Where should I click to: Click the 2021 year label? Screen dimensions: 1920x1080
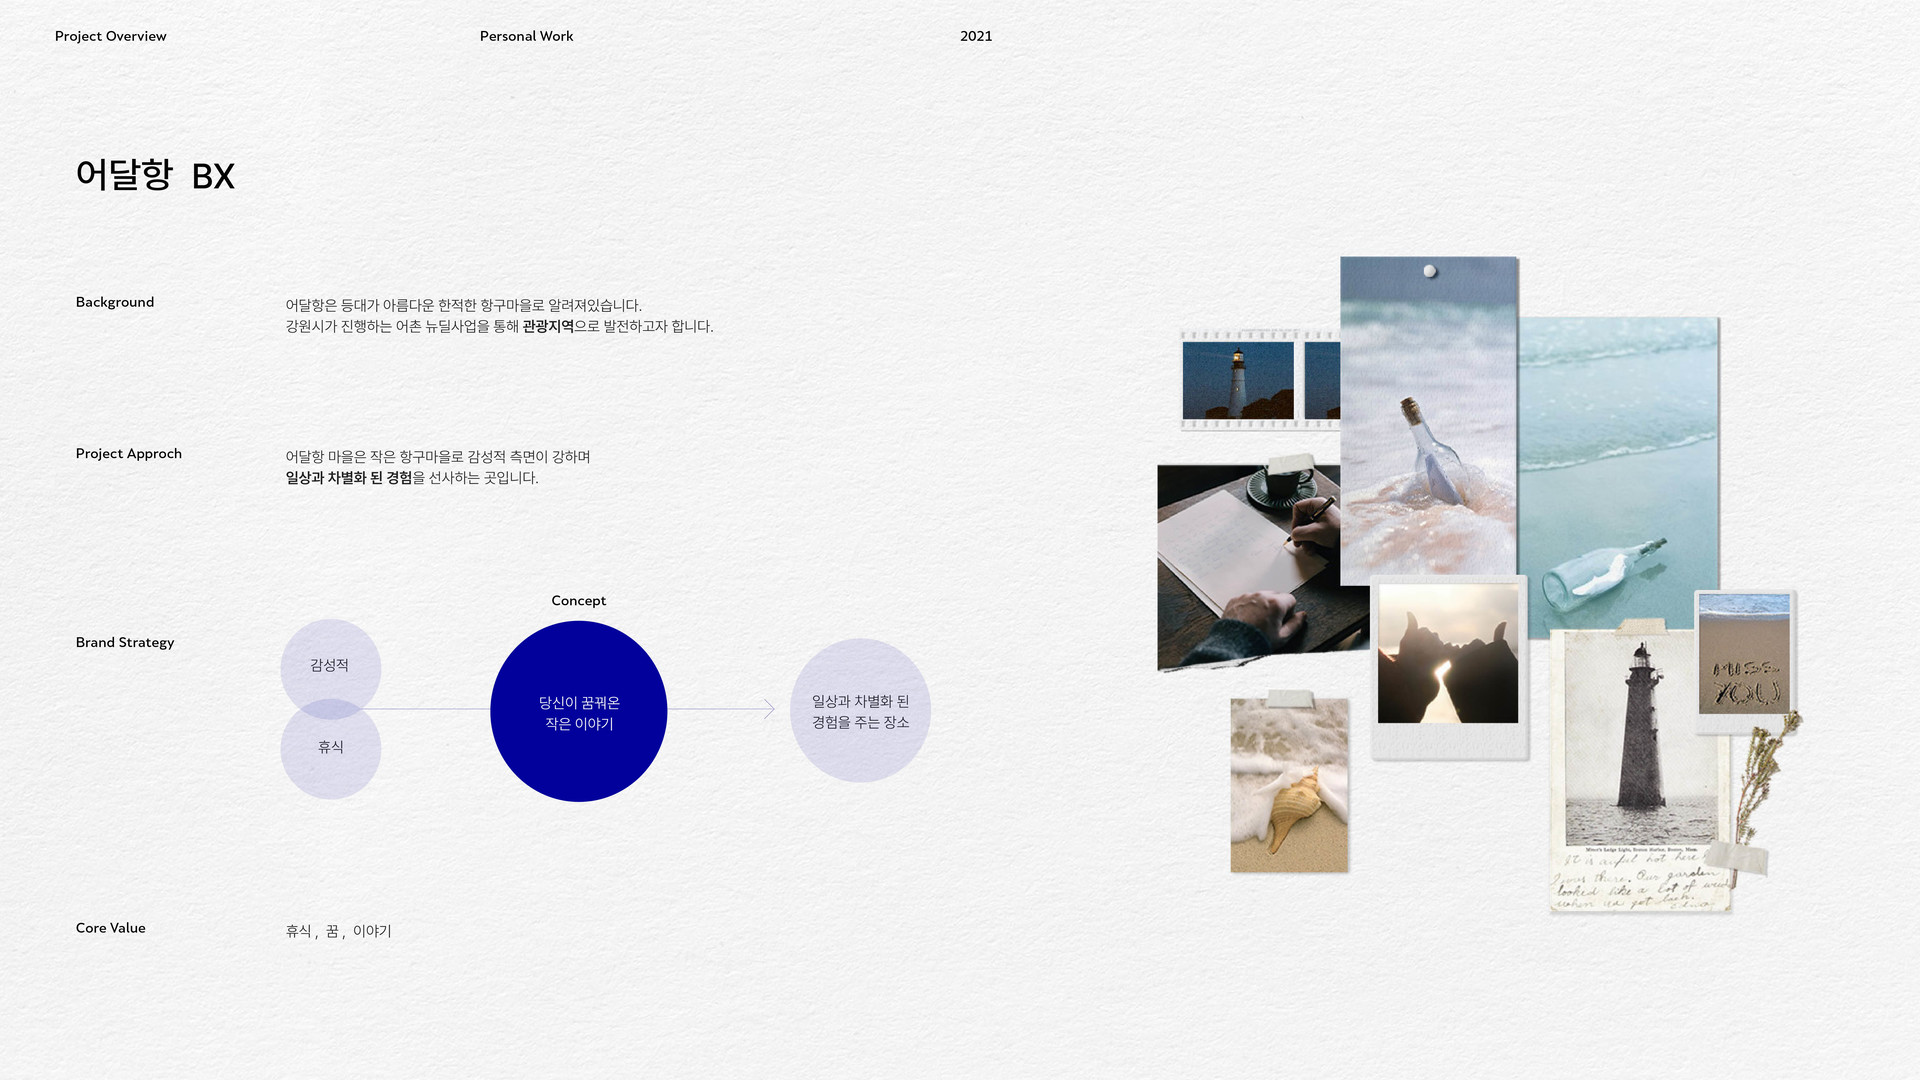point(975,36)
